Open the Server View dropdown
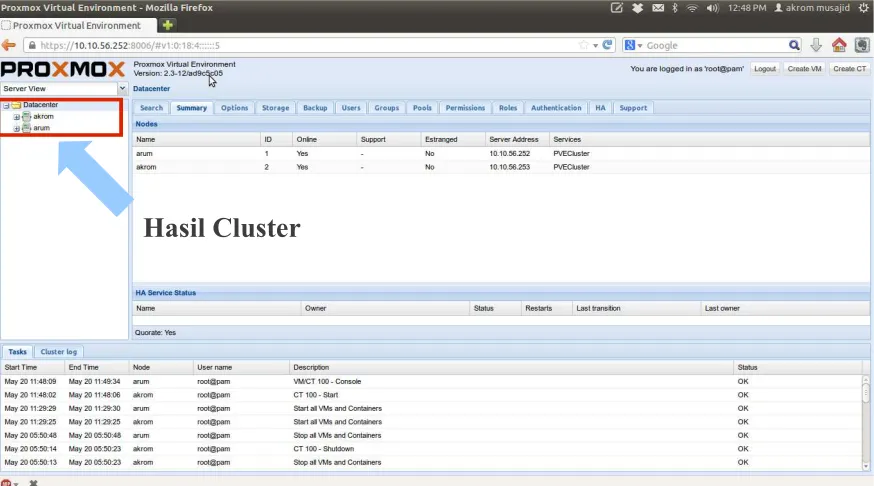The height and width of the screenshot is (486, 874). click(x=122, y=88)
